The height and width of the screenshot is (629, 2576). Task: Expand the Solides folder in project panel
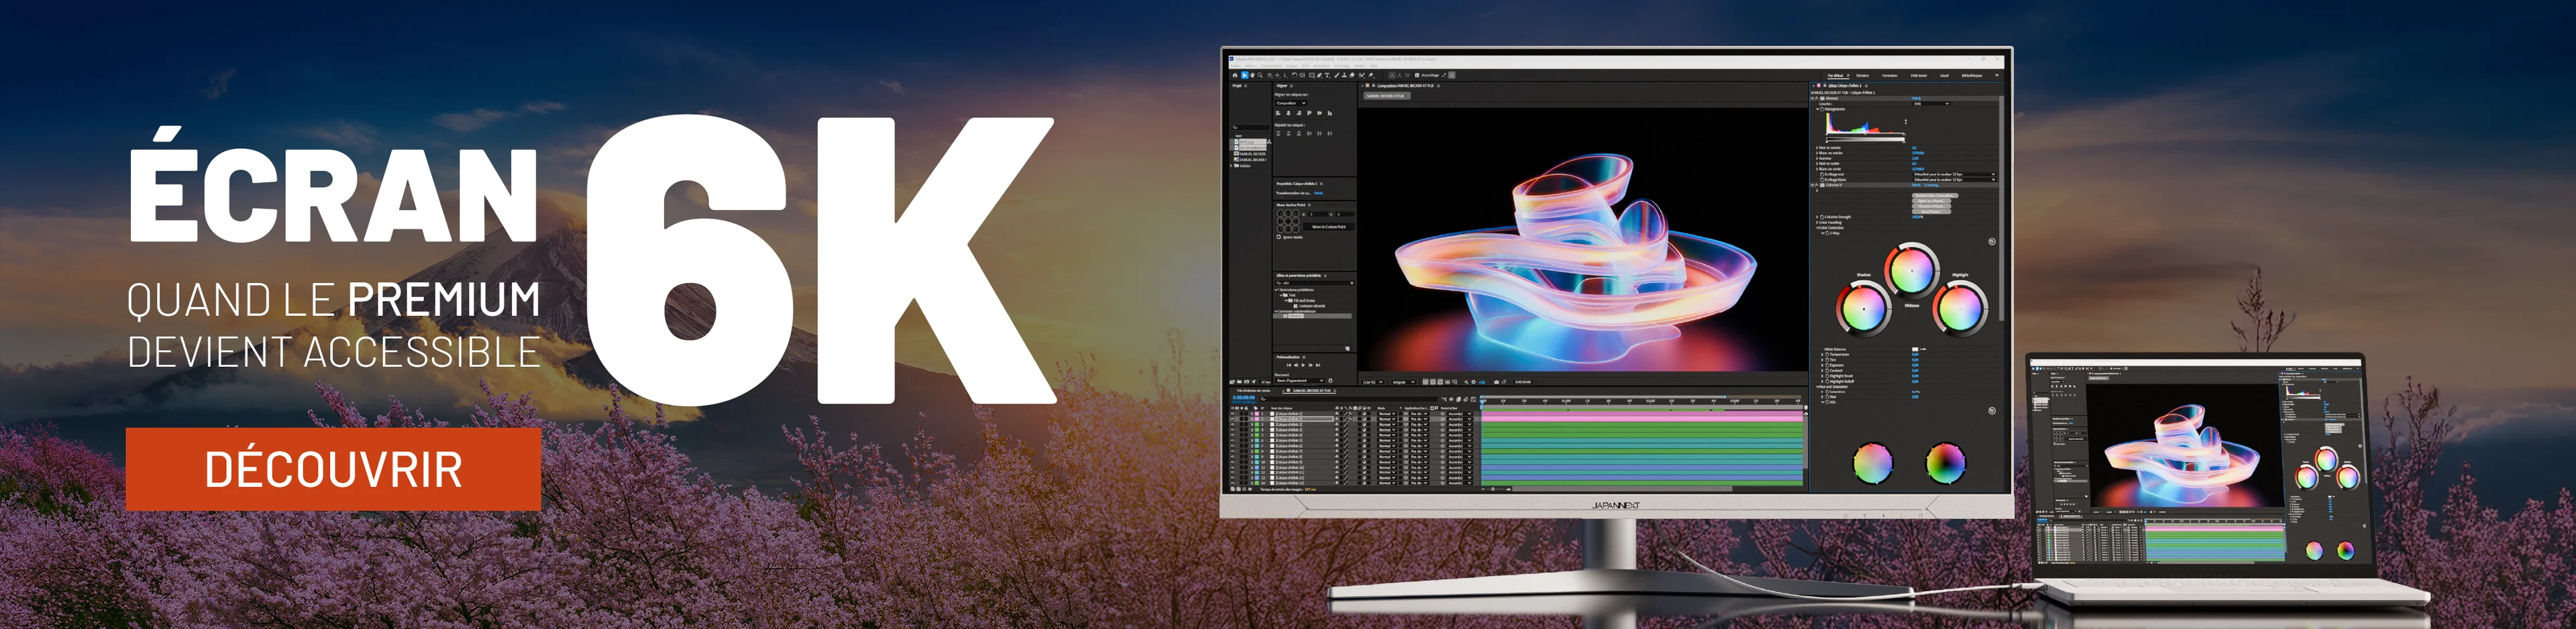[x=1232, y=166]
